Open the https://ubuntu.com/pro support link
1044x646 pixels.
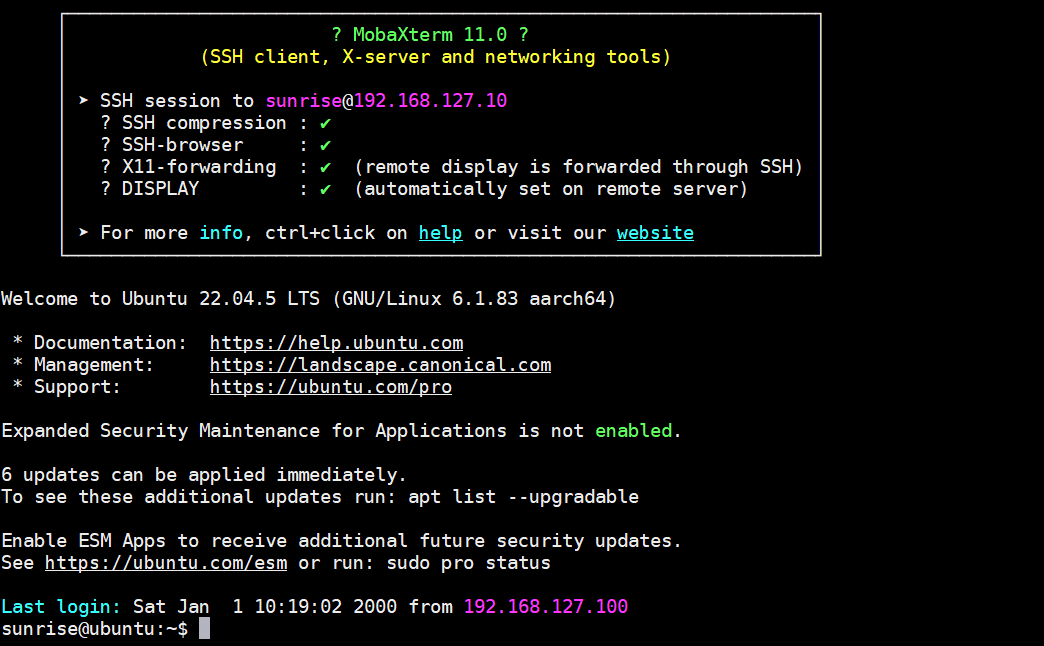330,387
